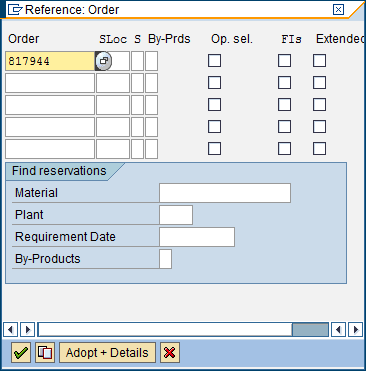The width and height of the screenshot is (366, 371).
Task: Click second-from-left scrollbar right arrow
Action: [x=27, y=330]
